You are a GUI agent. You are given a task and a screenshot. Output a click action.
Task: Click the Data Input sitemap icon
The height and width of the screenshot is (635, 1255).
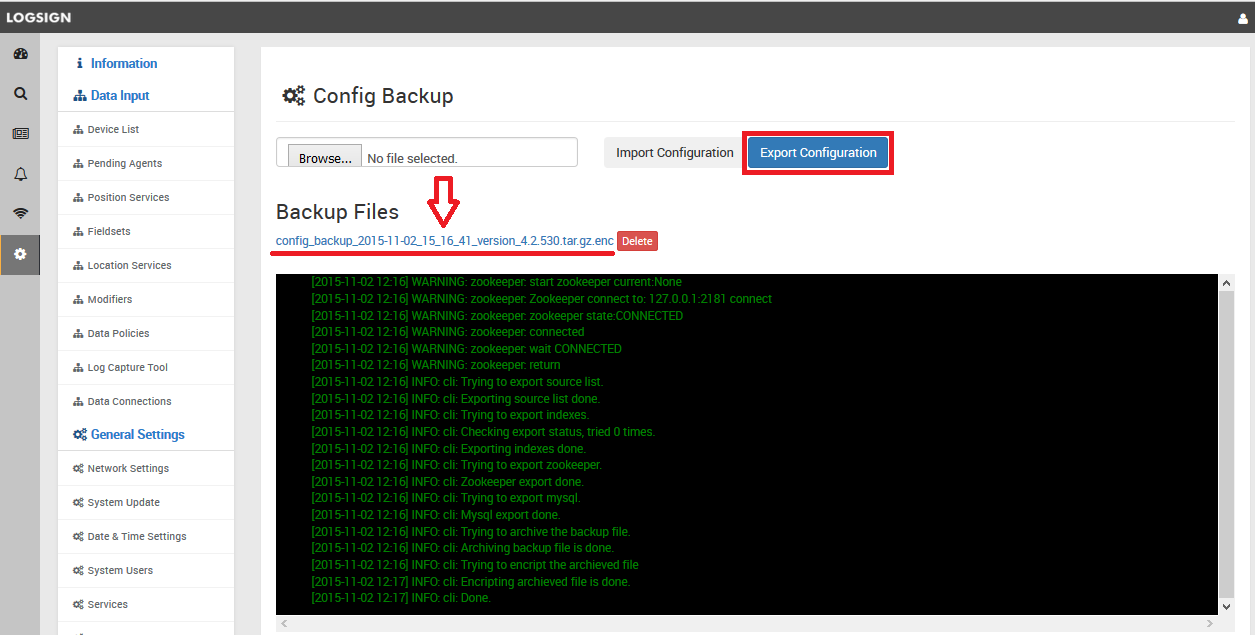click(80, 96)
